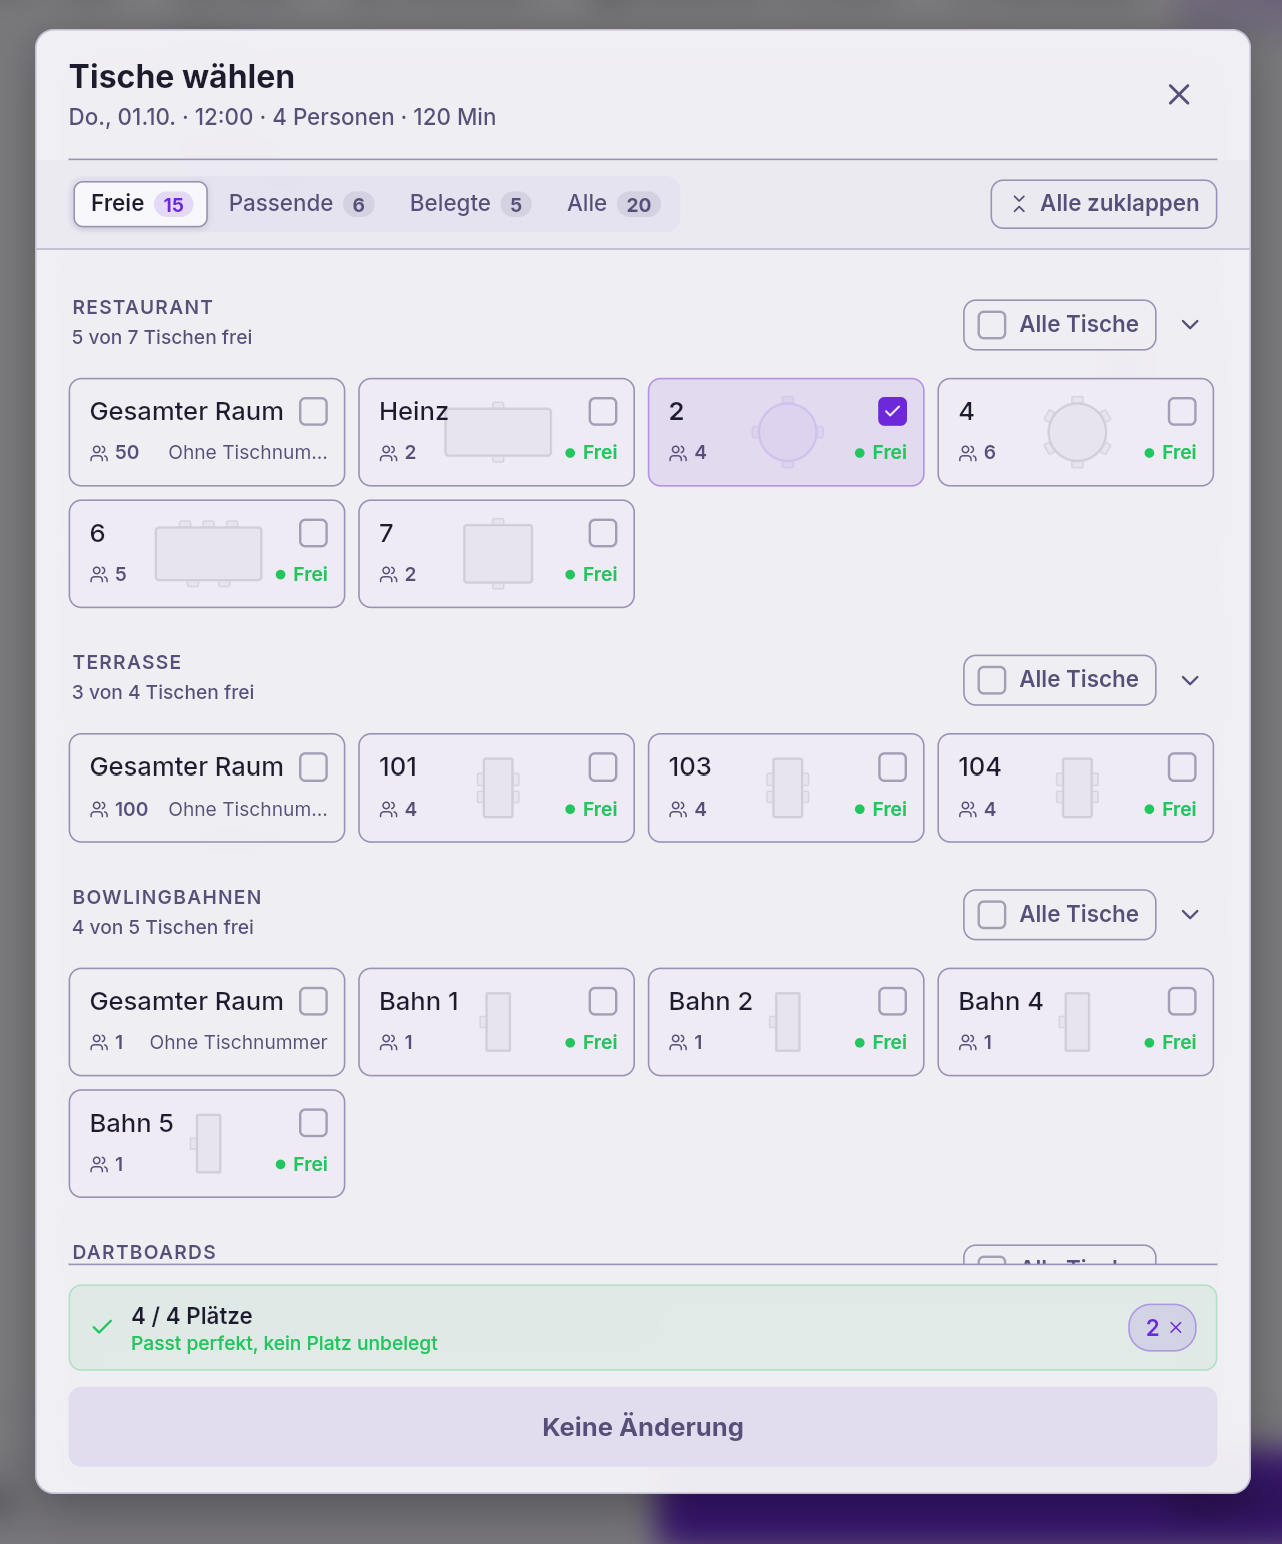Click the round table icon on table 2
Viewport: 1282px width, 1544px height.
click(788, 432)
